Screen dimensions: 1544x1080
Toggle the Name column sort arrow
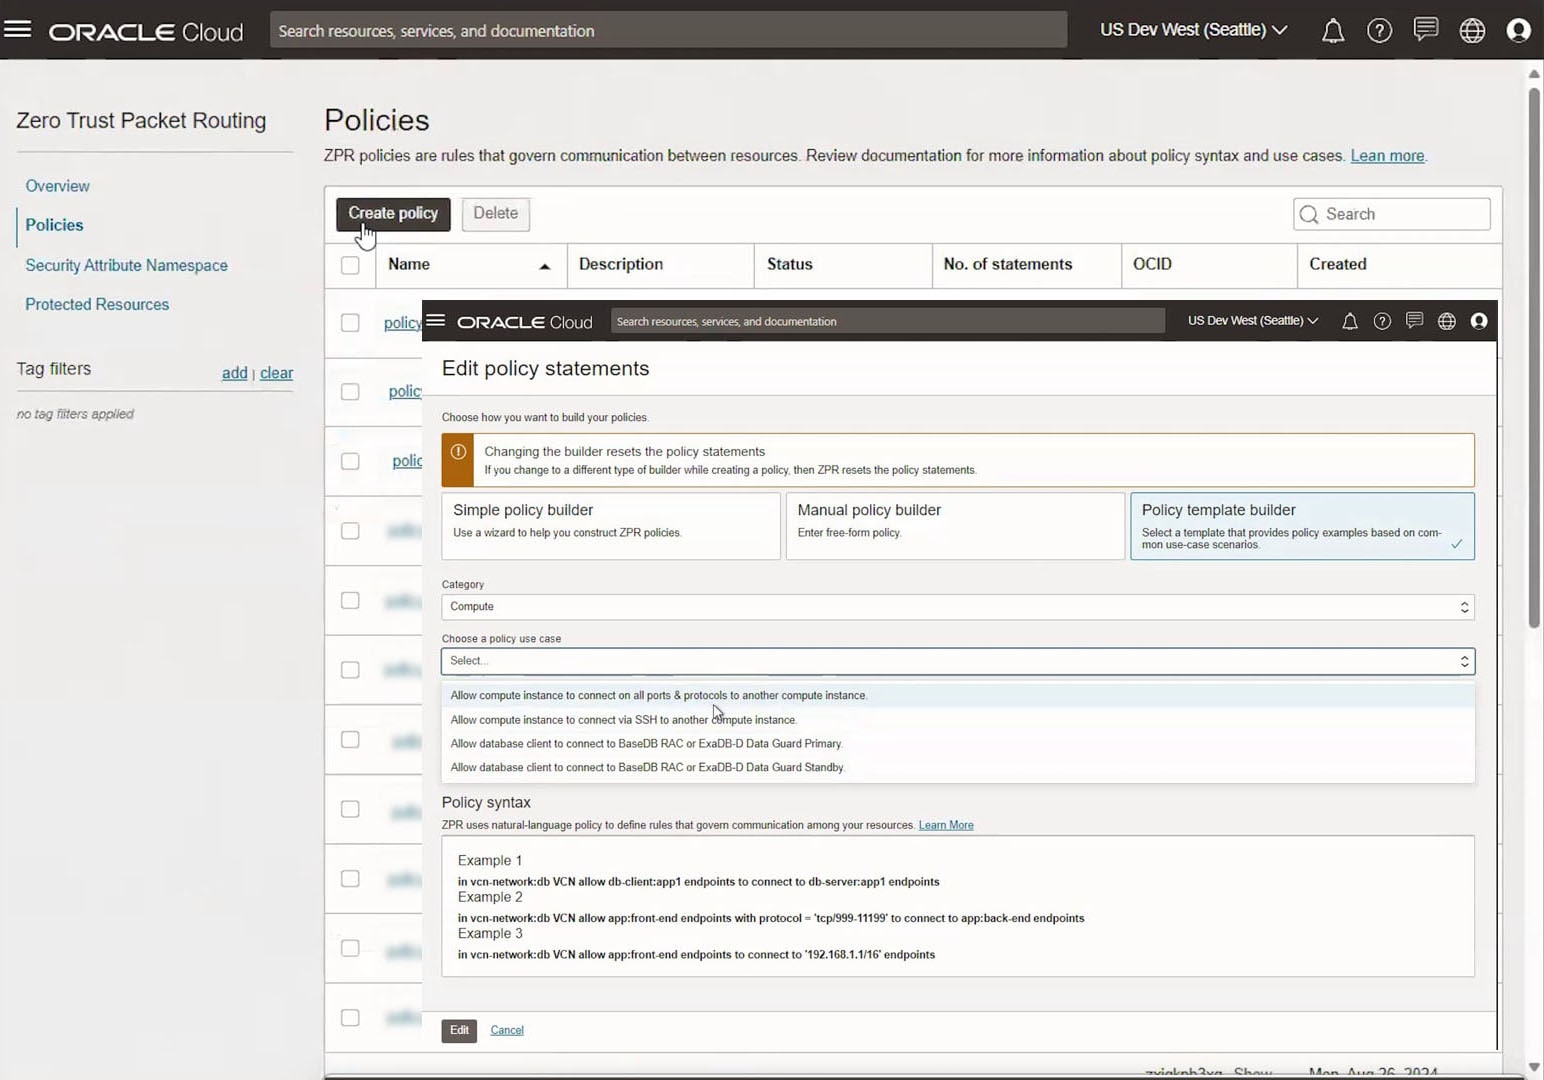(x=544, y=265)
